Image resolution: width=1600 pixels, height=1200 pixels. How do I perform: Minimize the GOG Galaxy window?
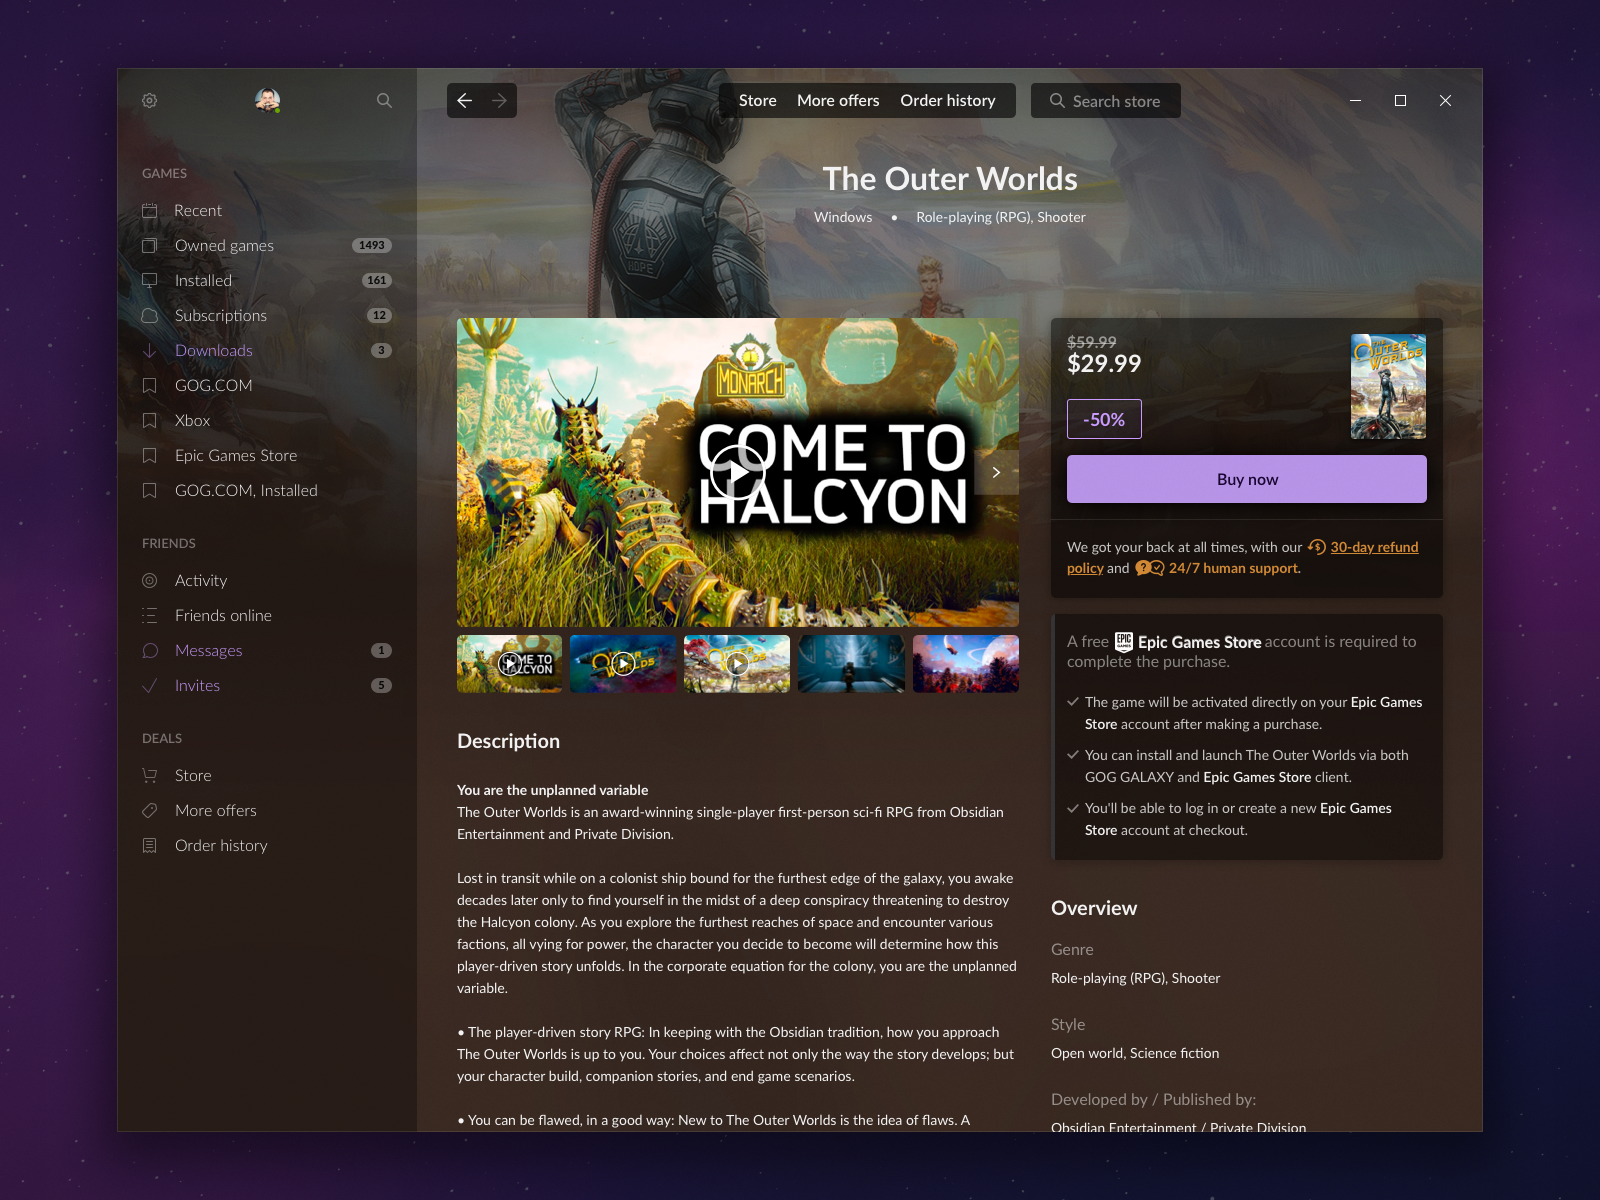[x=1355, y=100]
